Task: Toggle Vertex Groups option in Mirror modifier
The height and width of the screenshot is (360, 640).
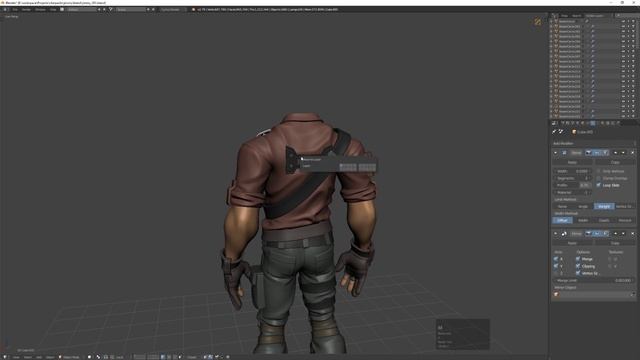Action: [578, 273]
